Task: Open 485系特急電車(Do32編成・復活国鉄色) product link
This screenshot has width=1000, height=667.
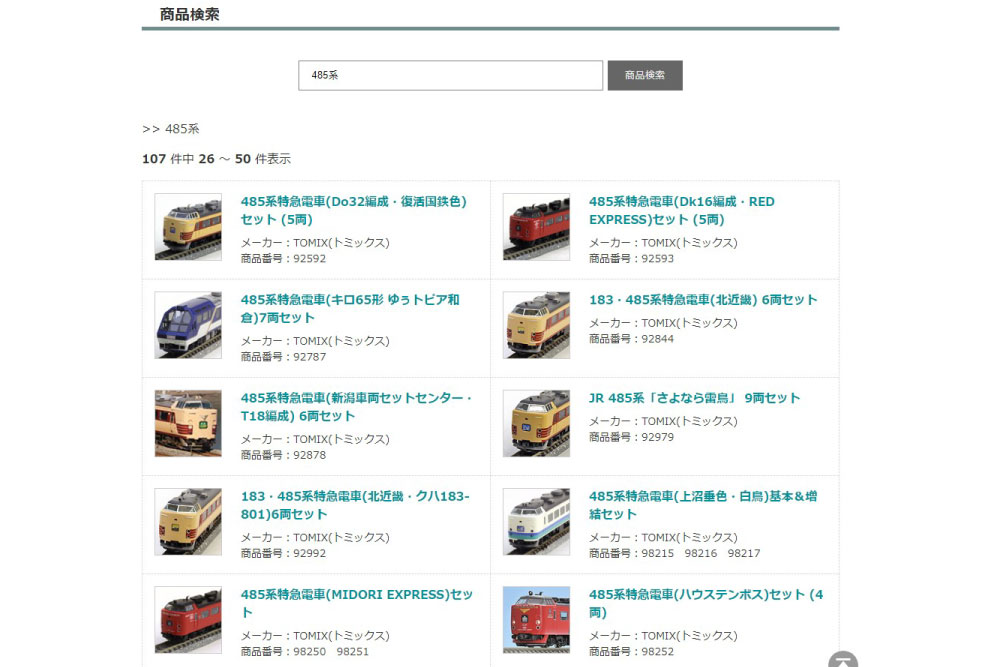Action: [x=354, y=210]
